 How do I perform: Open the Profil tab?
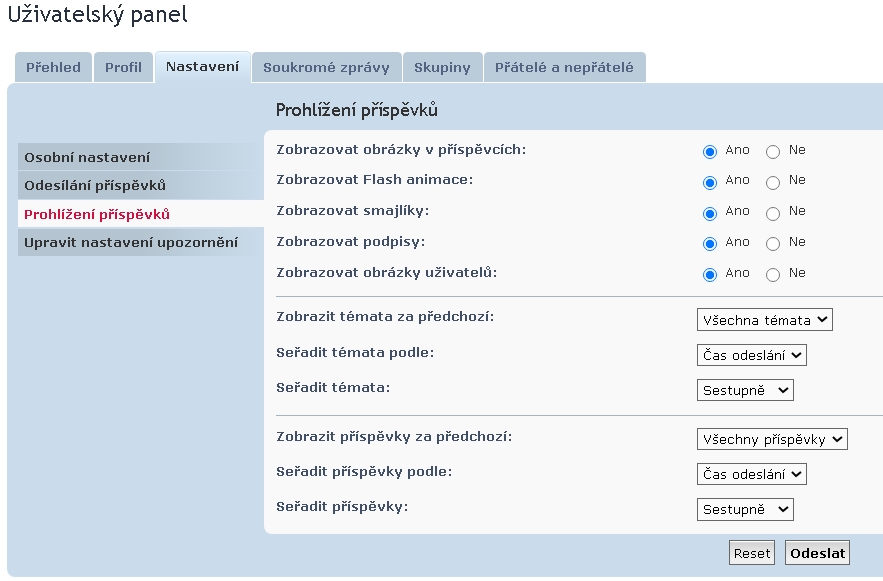click(x=124, y=67)
